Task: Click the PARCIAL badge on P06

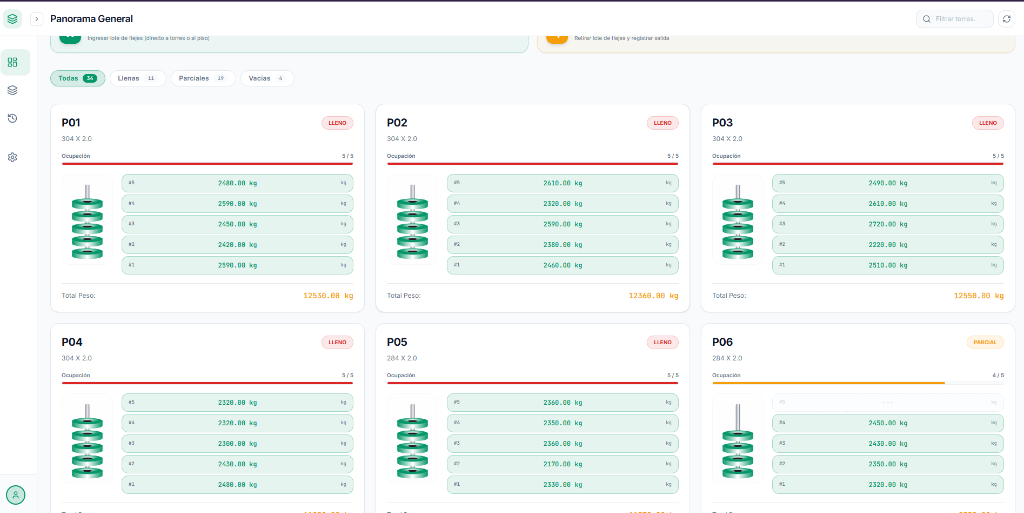Action: click(x=985, y=342)
